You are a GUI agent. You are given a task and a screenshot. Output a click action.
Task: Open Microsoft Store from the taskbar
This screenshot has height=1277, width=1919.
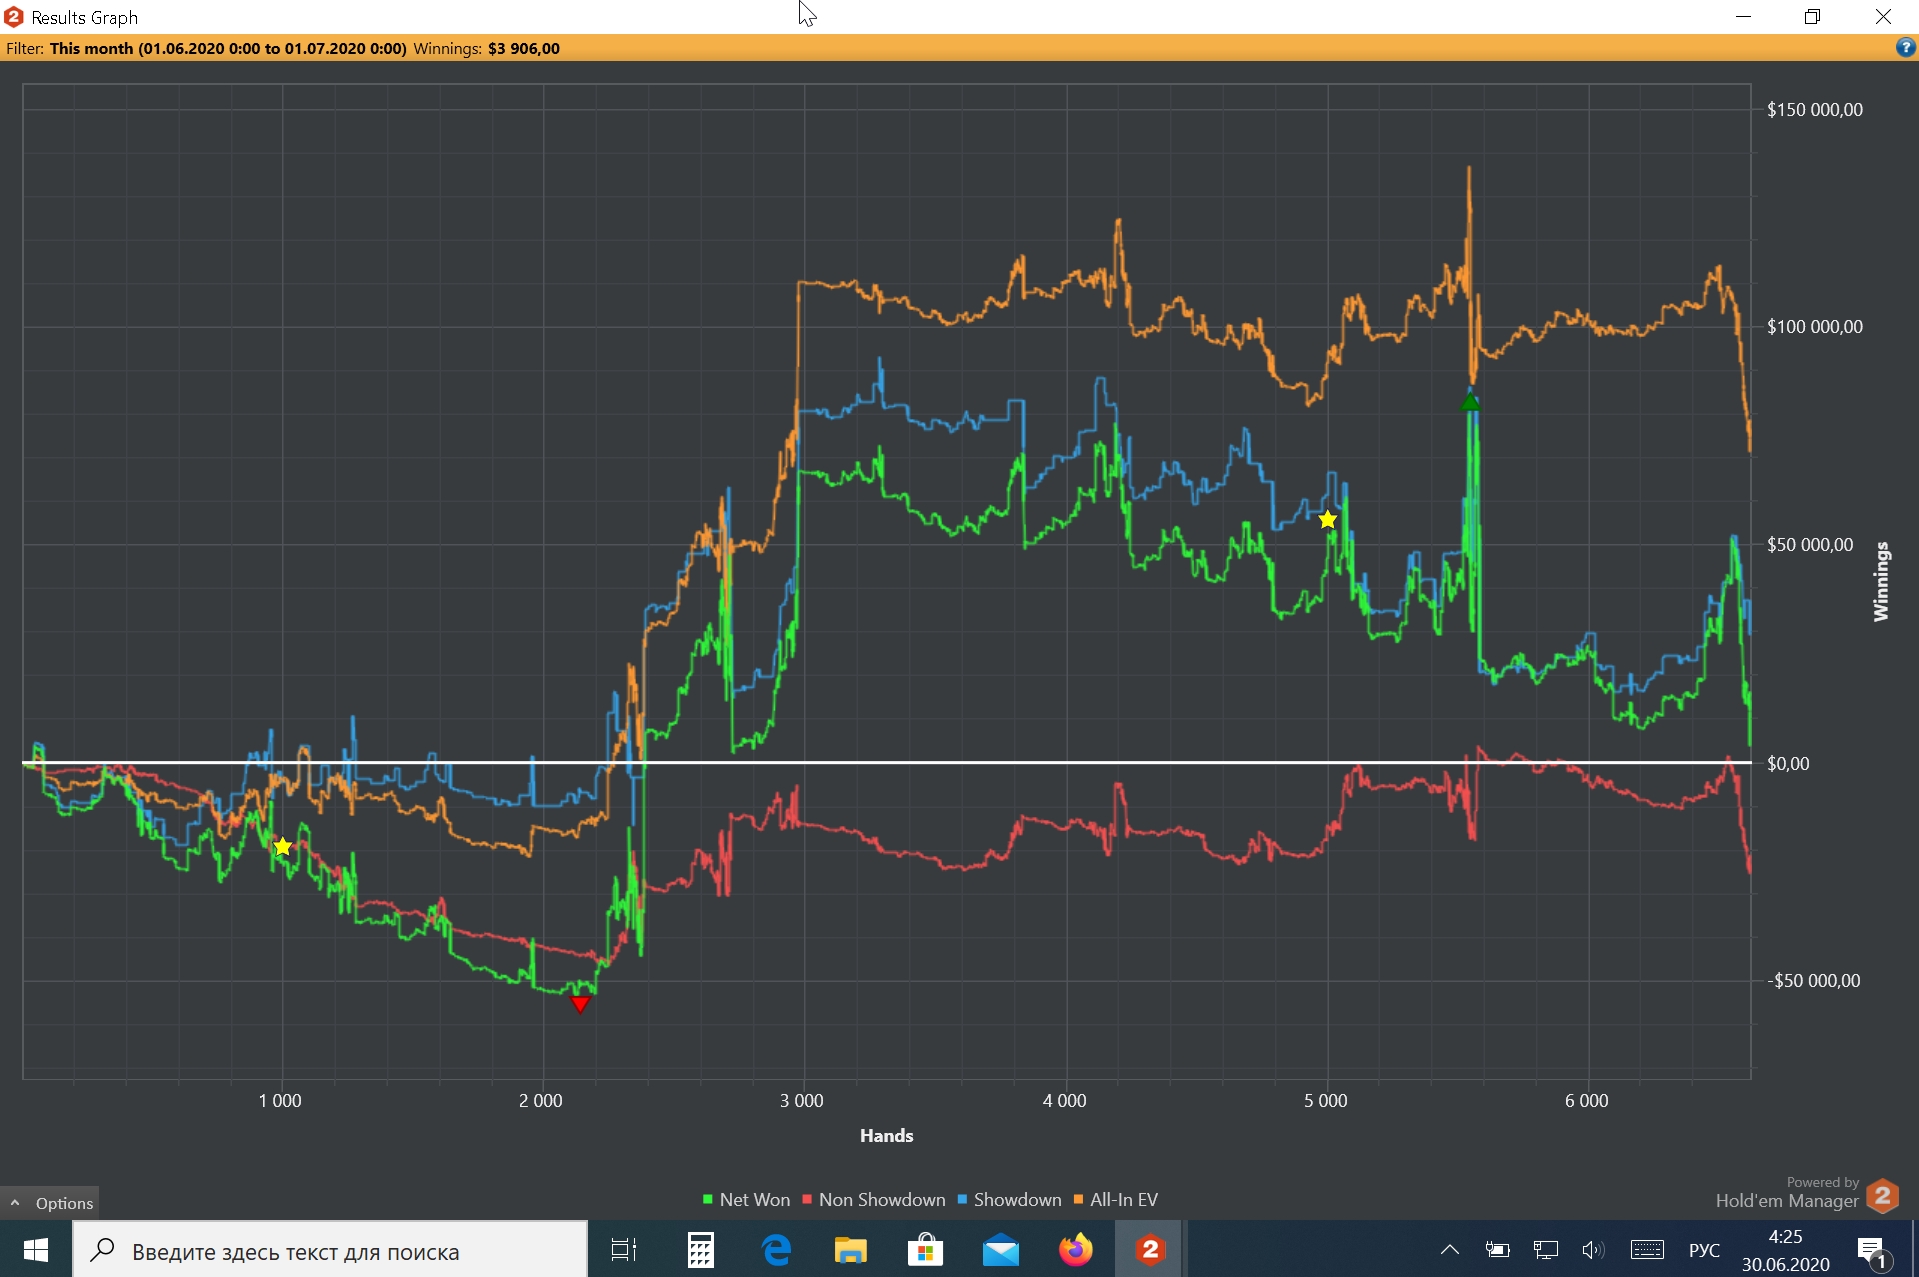pyautogui.click(x=926, y=1250)
